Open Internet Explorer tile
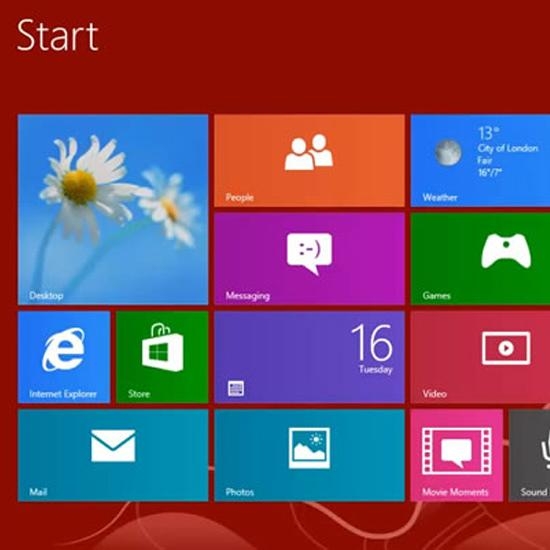The image size is (550, 550). 64,357
